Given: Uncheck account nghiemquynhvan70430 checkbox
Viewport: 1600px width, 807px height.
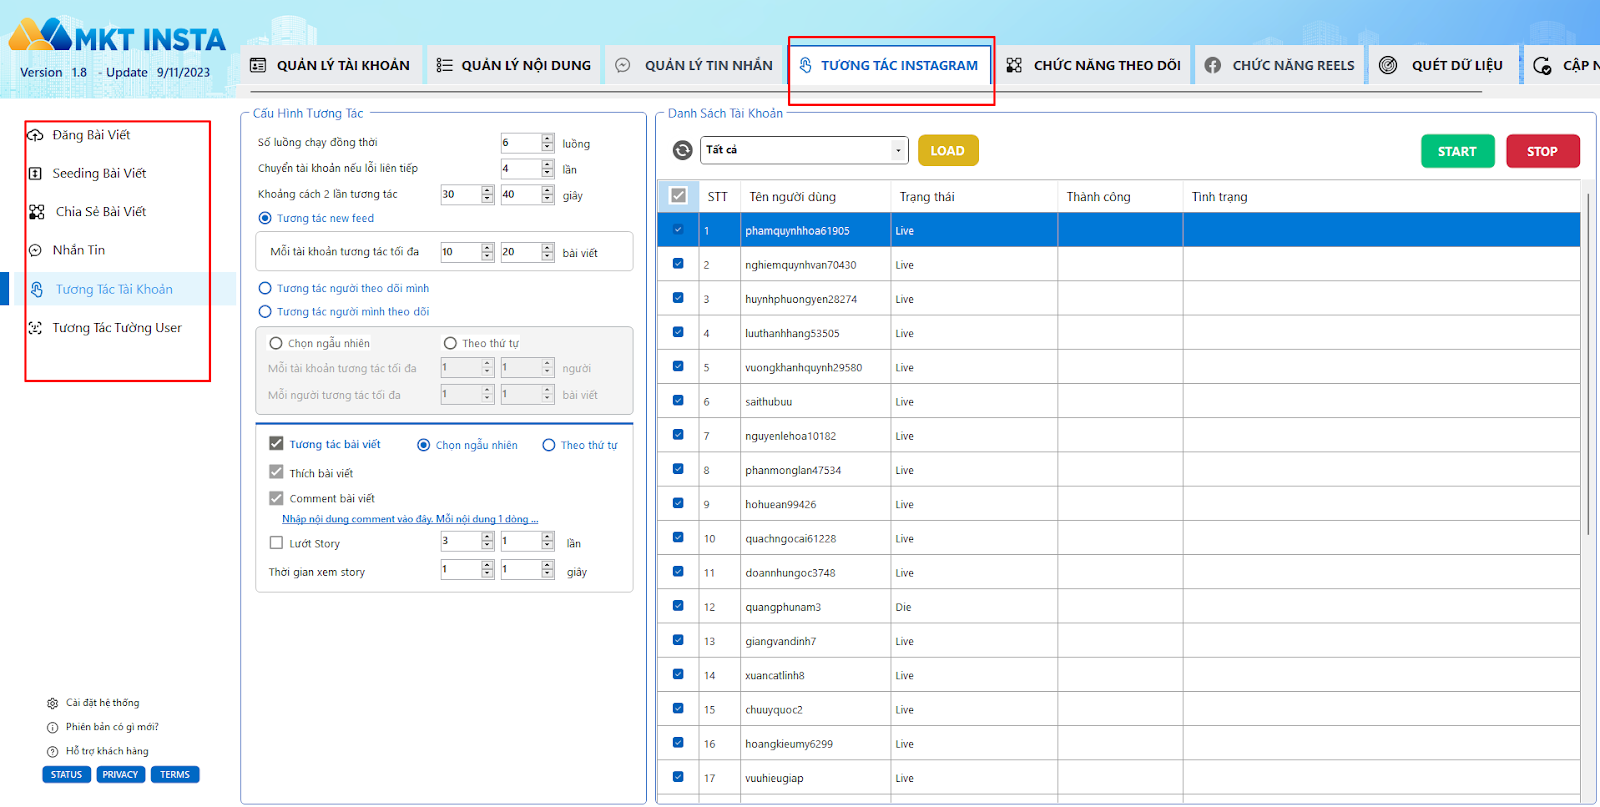Looking at the screenshot, I should click(x=678, y=264).
